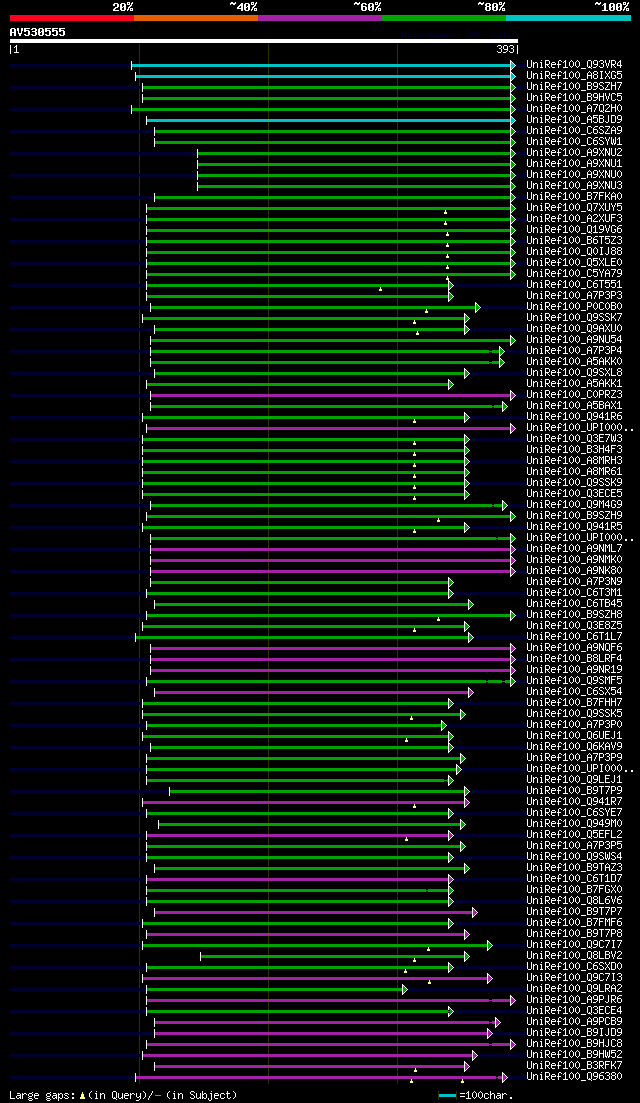Click the arrowhead ending the UniRef100_B9T7P7 bar
The width and height of the screenshot is (640, 1103).
coord(475,912)
